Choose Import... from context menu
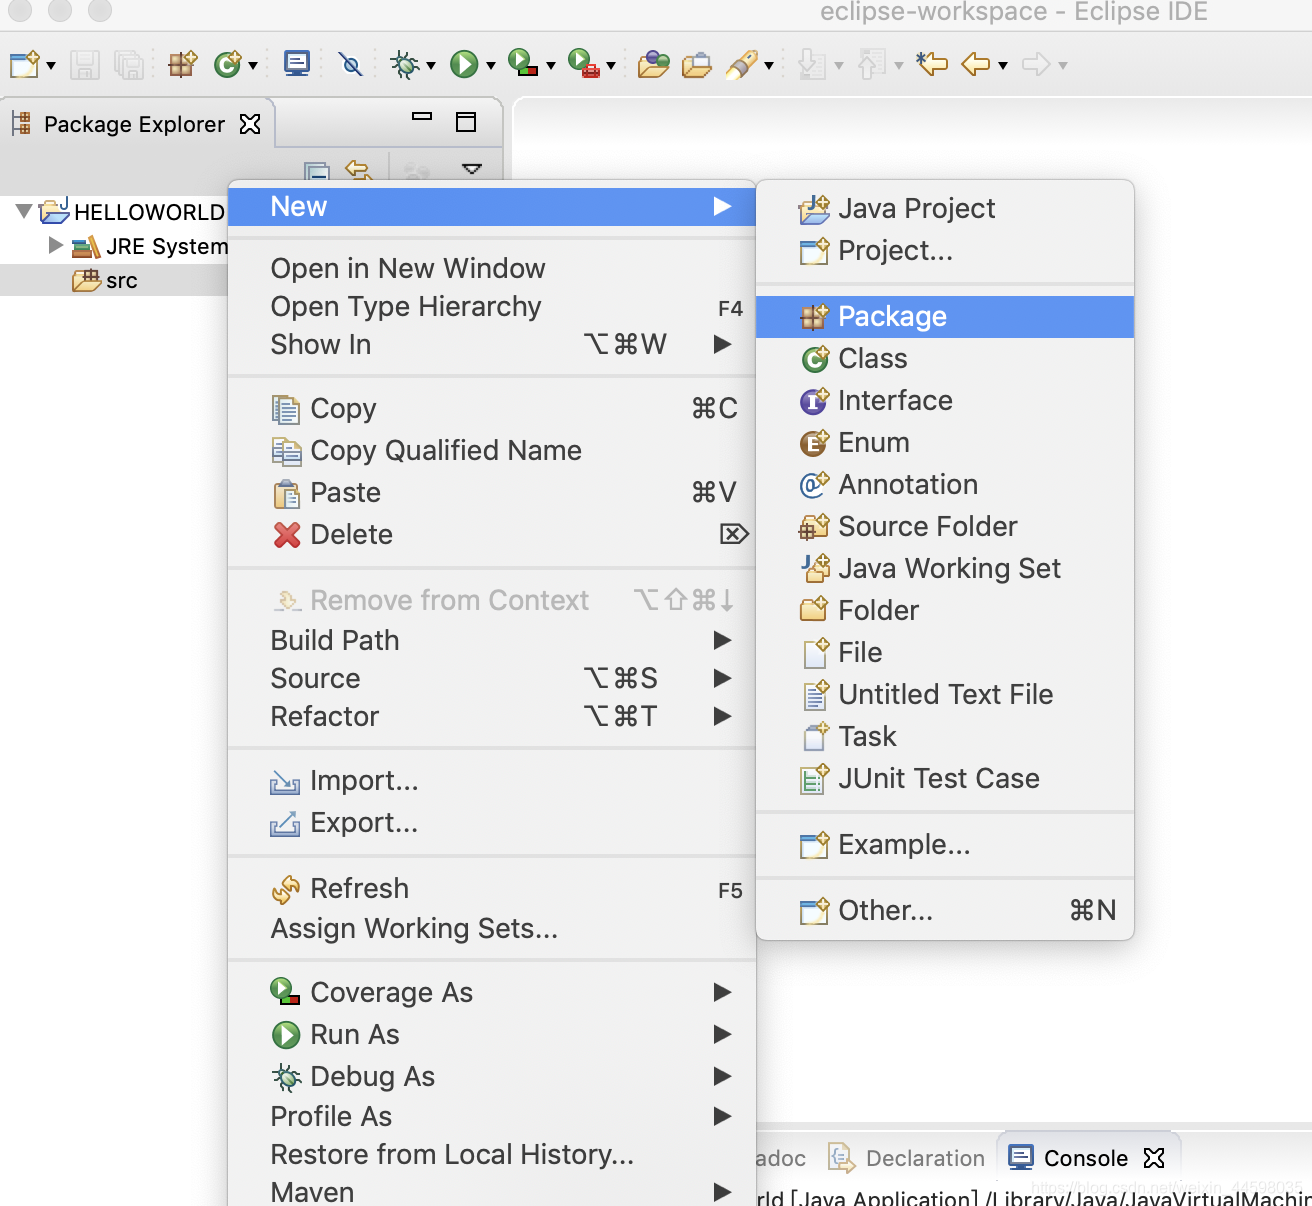 click(x=492, y=780)
